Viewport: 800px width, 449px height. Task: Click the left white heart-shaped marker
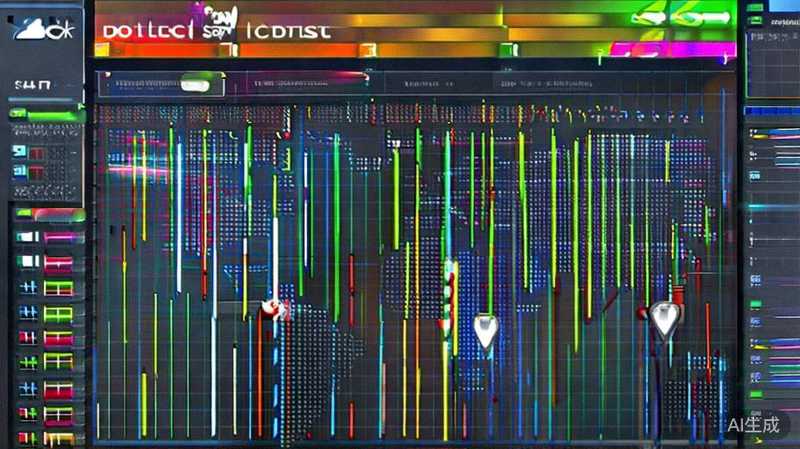[486, 330]
